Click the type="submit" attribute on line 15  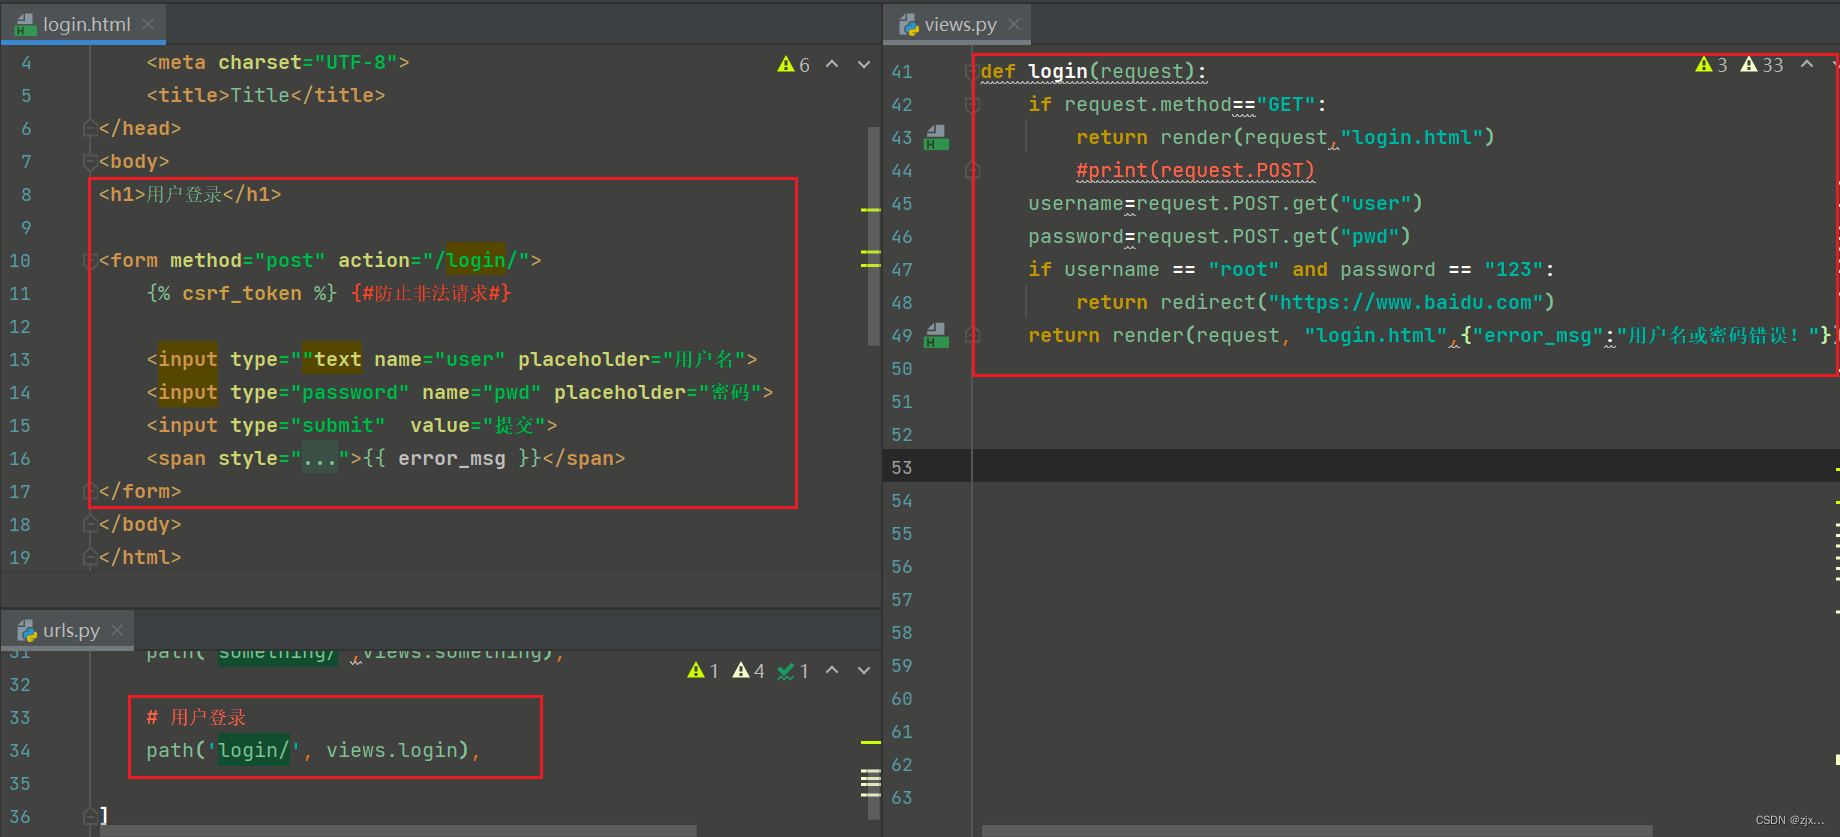pyautogui.click(x=308, y=425)
